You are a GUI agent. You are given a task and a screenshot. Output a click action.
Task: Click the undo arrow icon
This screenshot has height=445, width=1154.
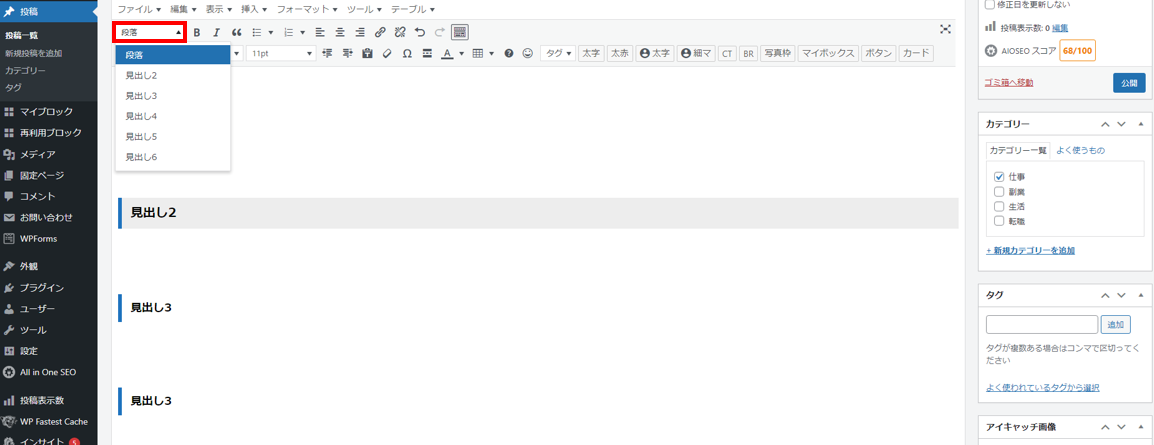point(420,32)
